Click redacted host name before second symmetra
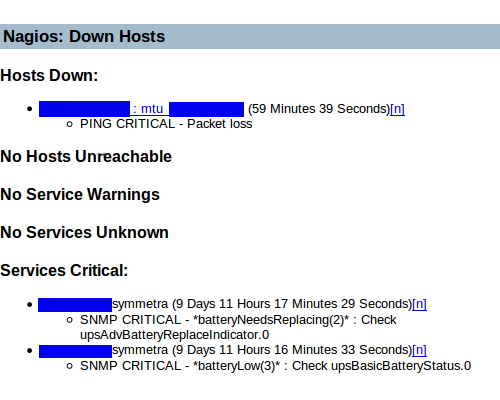500x400 pixels. 75,351
